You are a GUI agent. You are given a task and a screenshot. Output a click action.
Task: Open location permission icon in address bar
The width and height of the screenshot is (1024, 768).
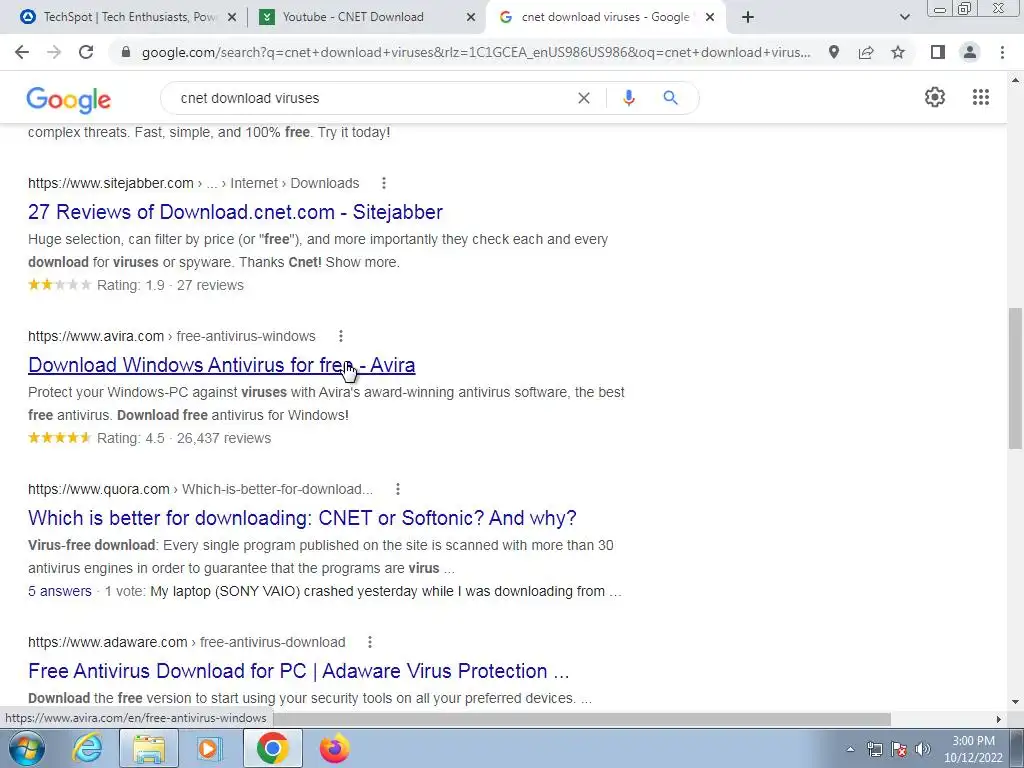click(834, 52)
